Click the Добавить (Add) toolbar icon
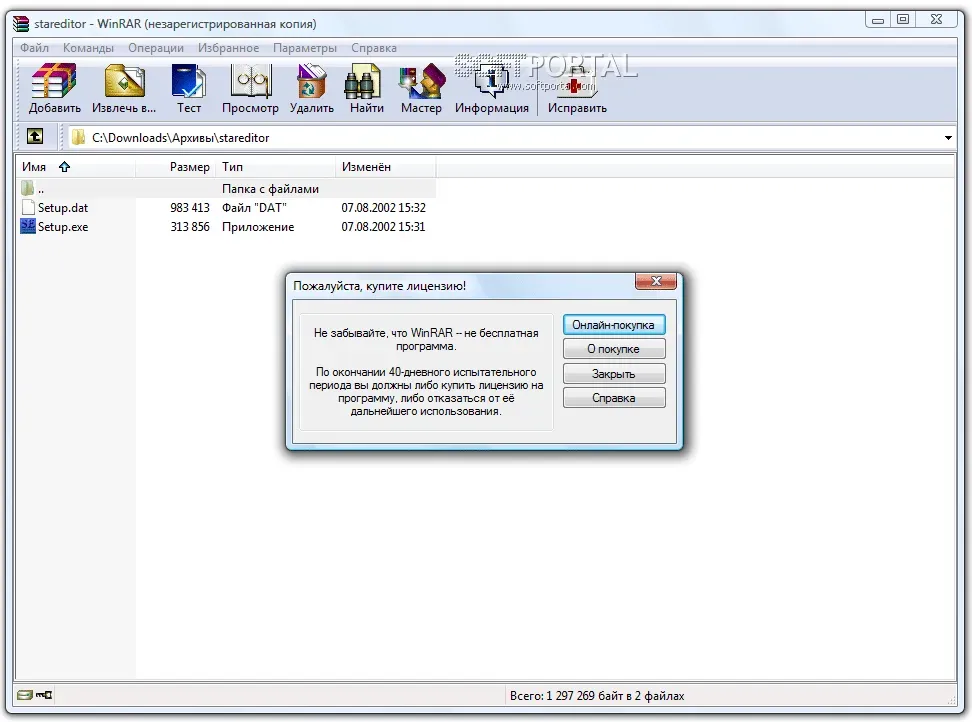972x722 pixels. pos(55,88)
